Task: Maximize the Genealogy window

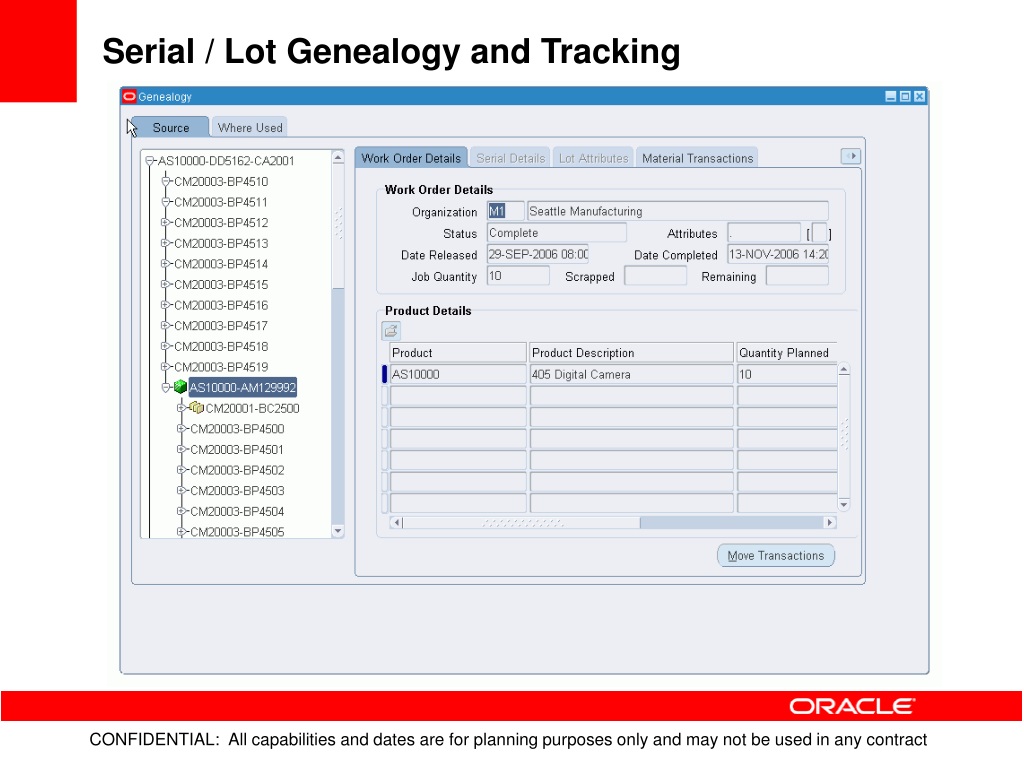Action: click(904, 97)
